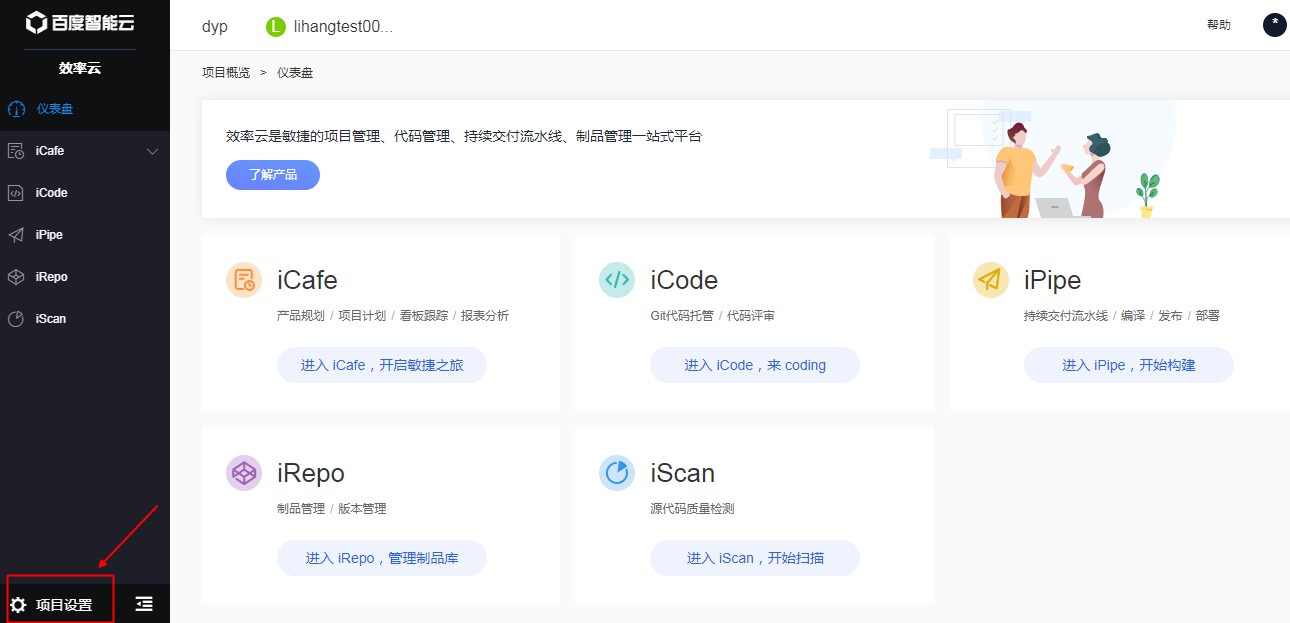1290x623 pixels.
Task: Select the iCafe icon in the sidebar
Action: (x=16, y=151)
